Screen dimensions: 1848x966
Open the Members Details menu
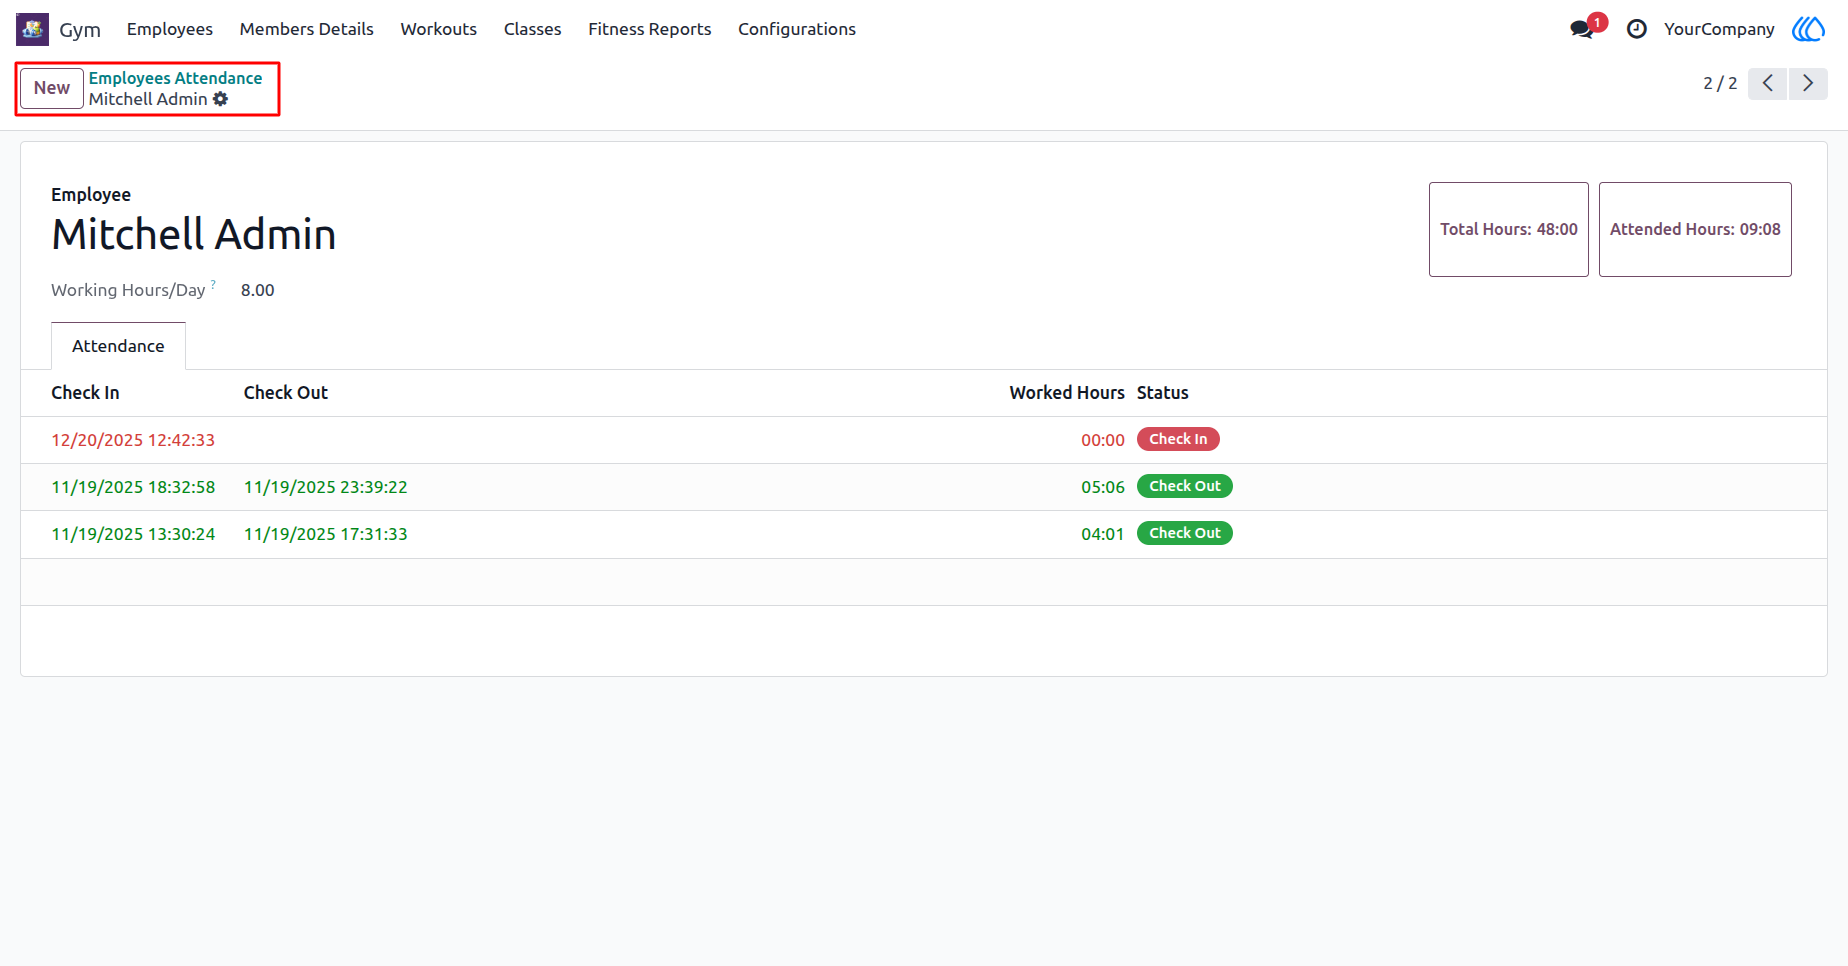(x=307, y=29)
